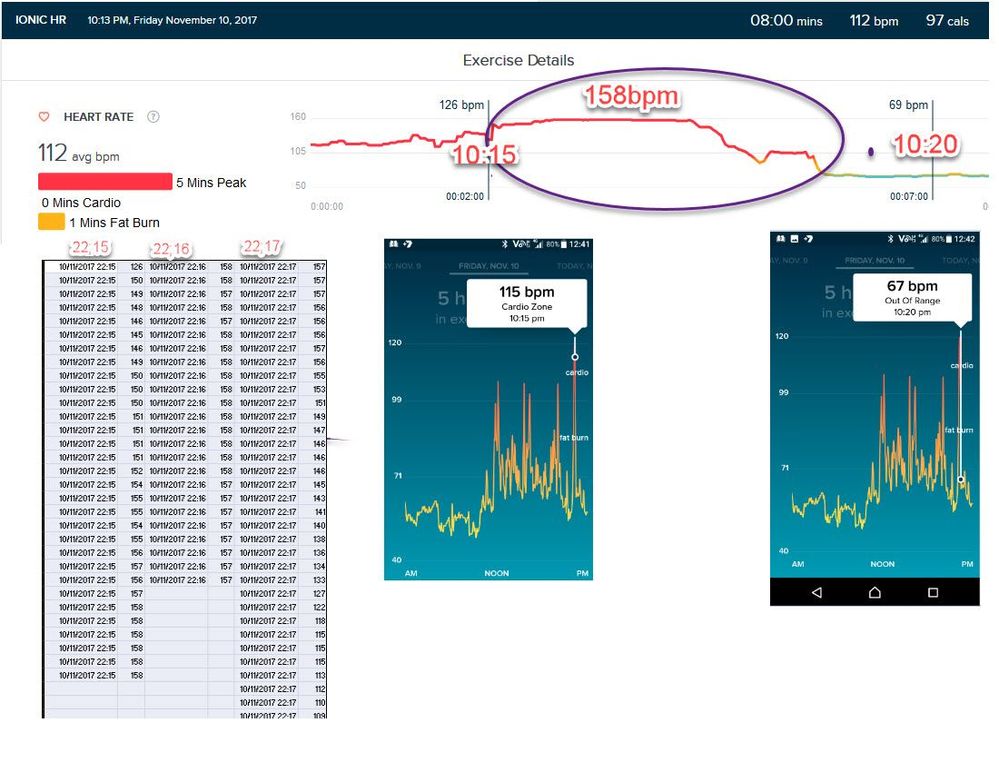Tap the white marker dot on 67 bpm graph
This screenshot has width=999, height=773.
pos(961,479)
